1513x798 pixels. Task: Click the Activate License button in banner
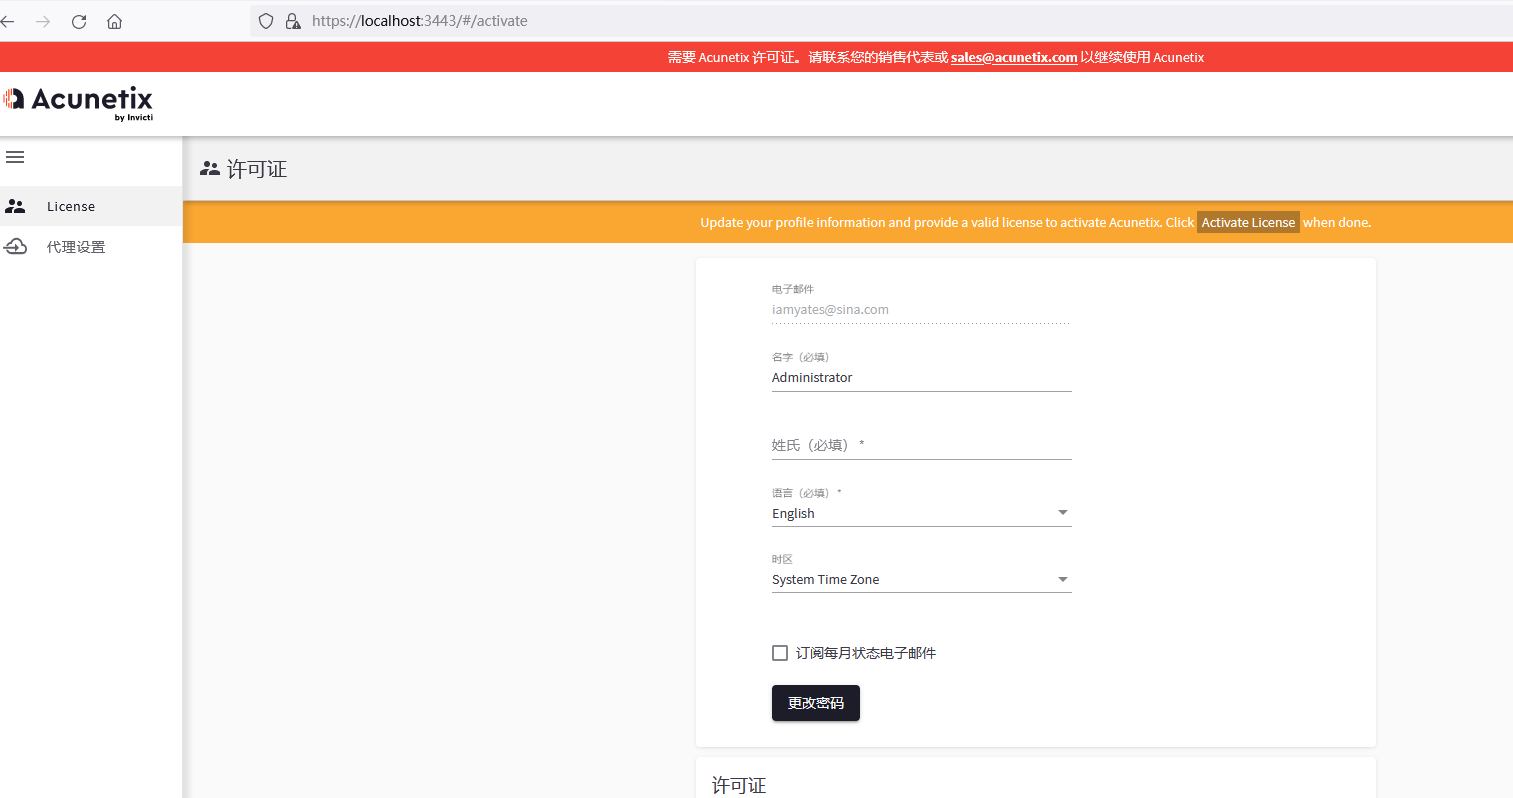tap(1247, 223)
